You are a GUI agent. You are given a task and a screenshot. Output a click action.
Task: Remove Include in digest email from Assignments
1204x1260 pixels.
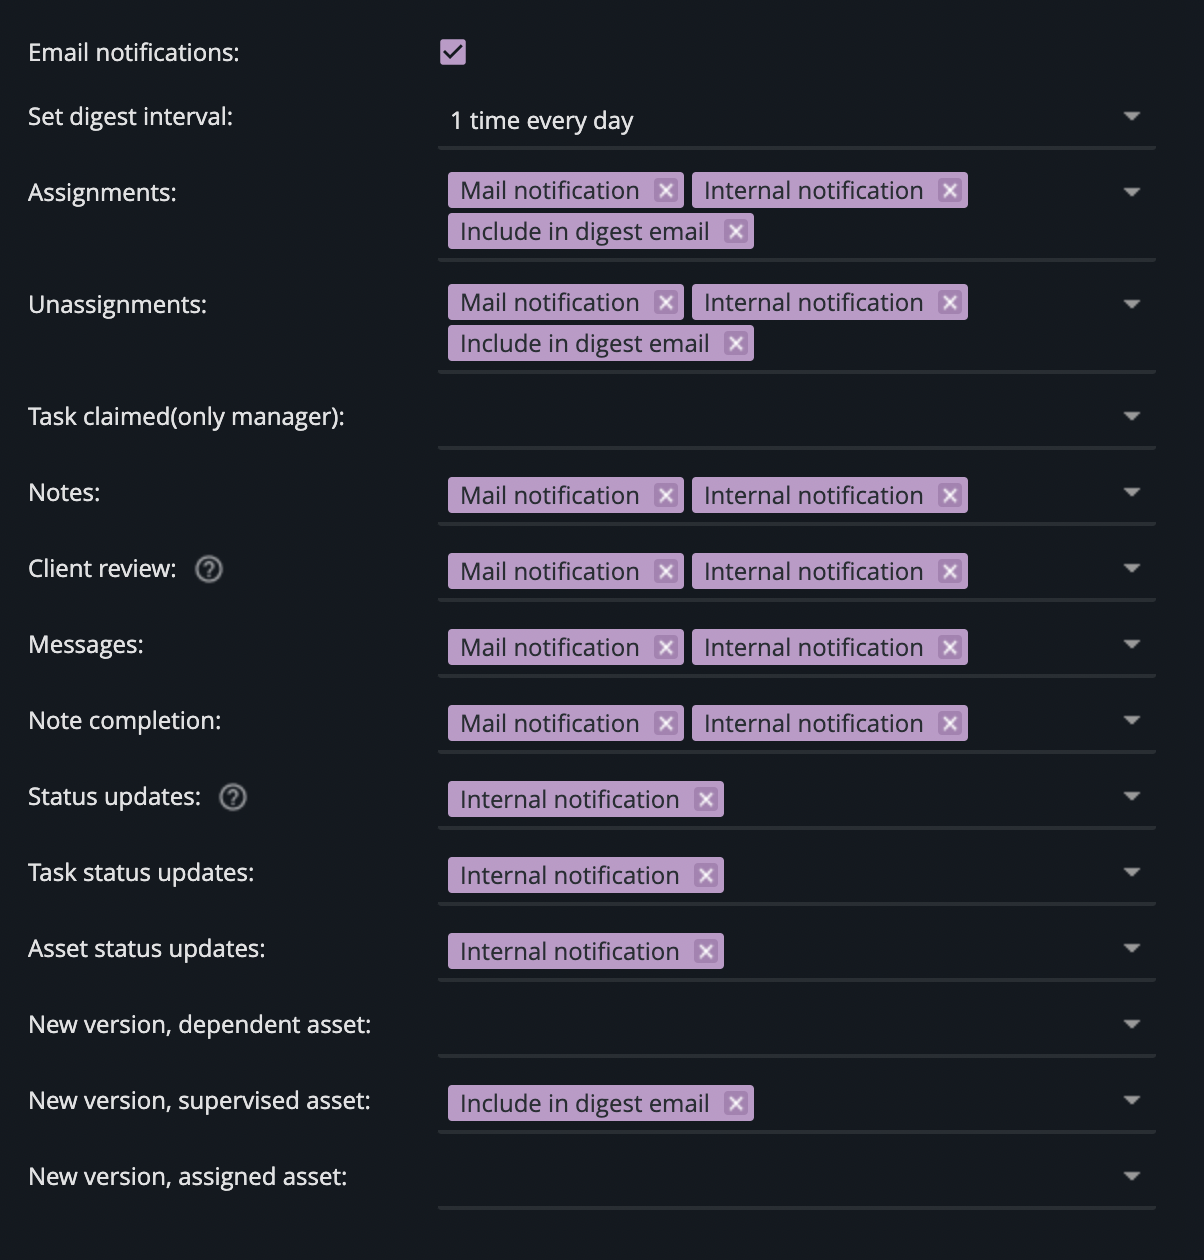tap(736, 231)
